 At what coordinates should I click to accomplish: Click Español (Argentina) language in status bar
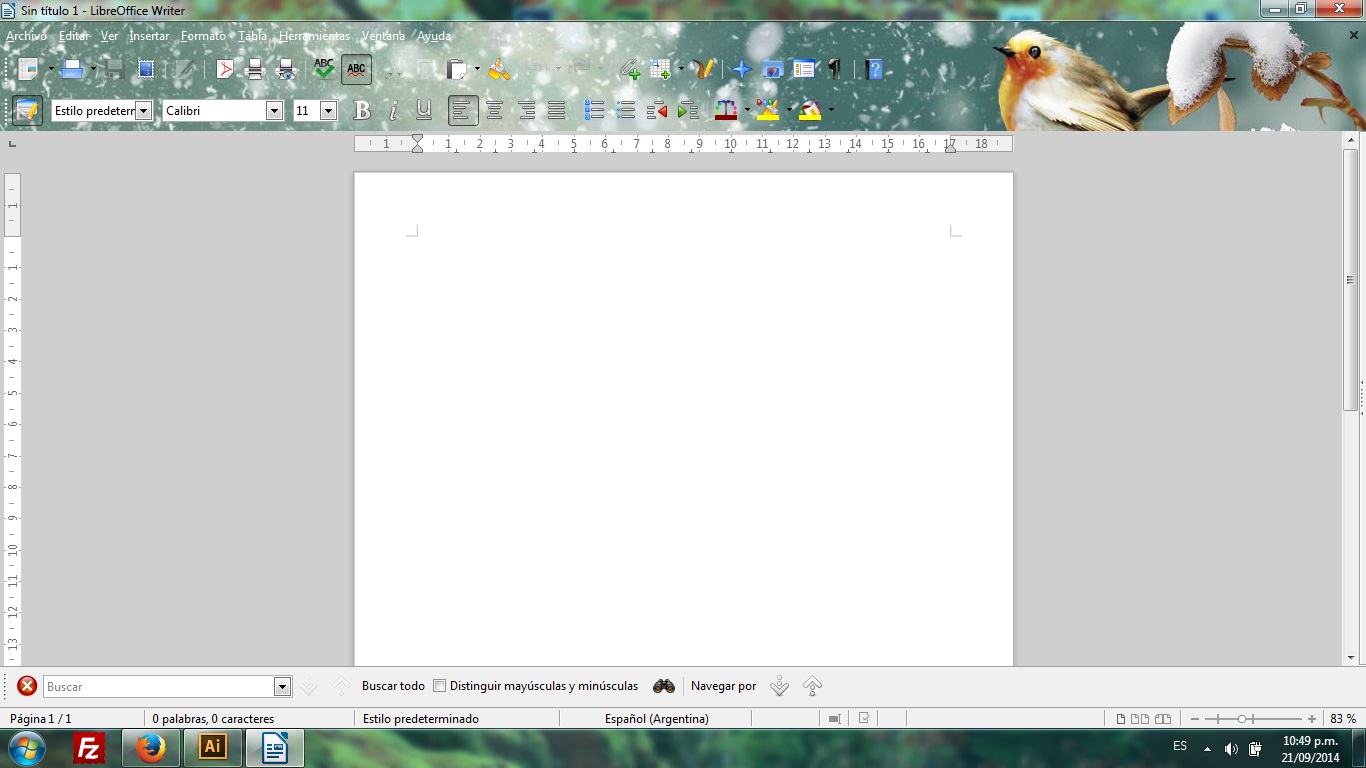(656, 718)
